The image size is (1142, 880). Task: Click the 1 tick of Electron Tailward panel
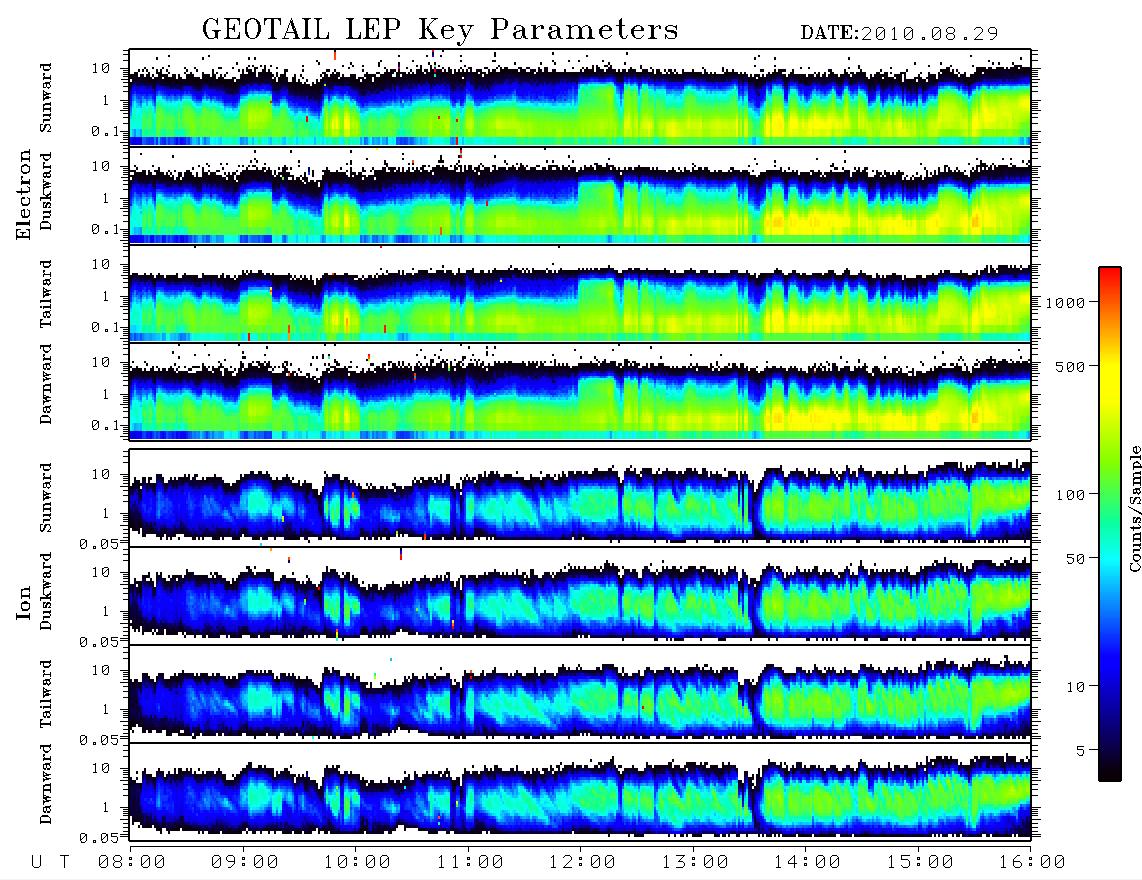tap(106, 296)
